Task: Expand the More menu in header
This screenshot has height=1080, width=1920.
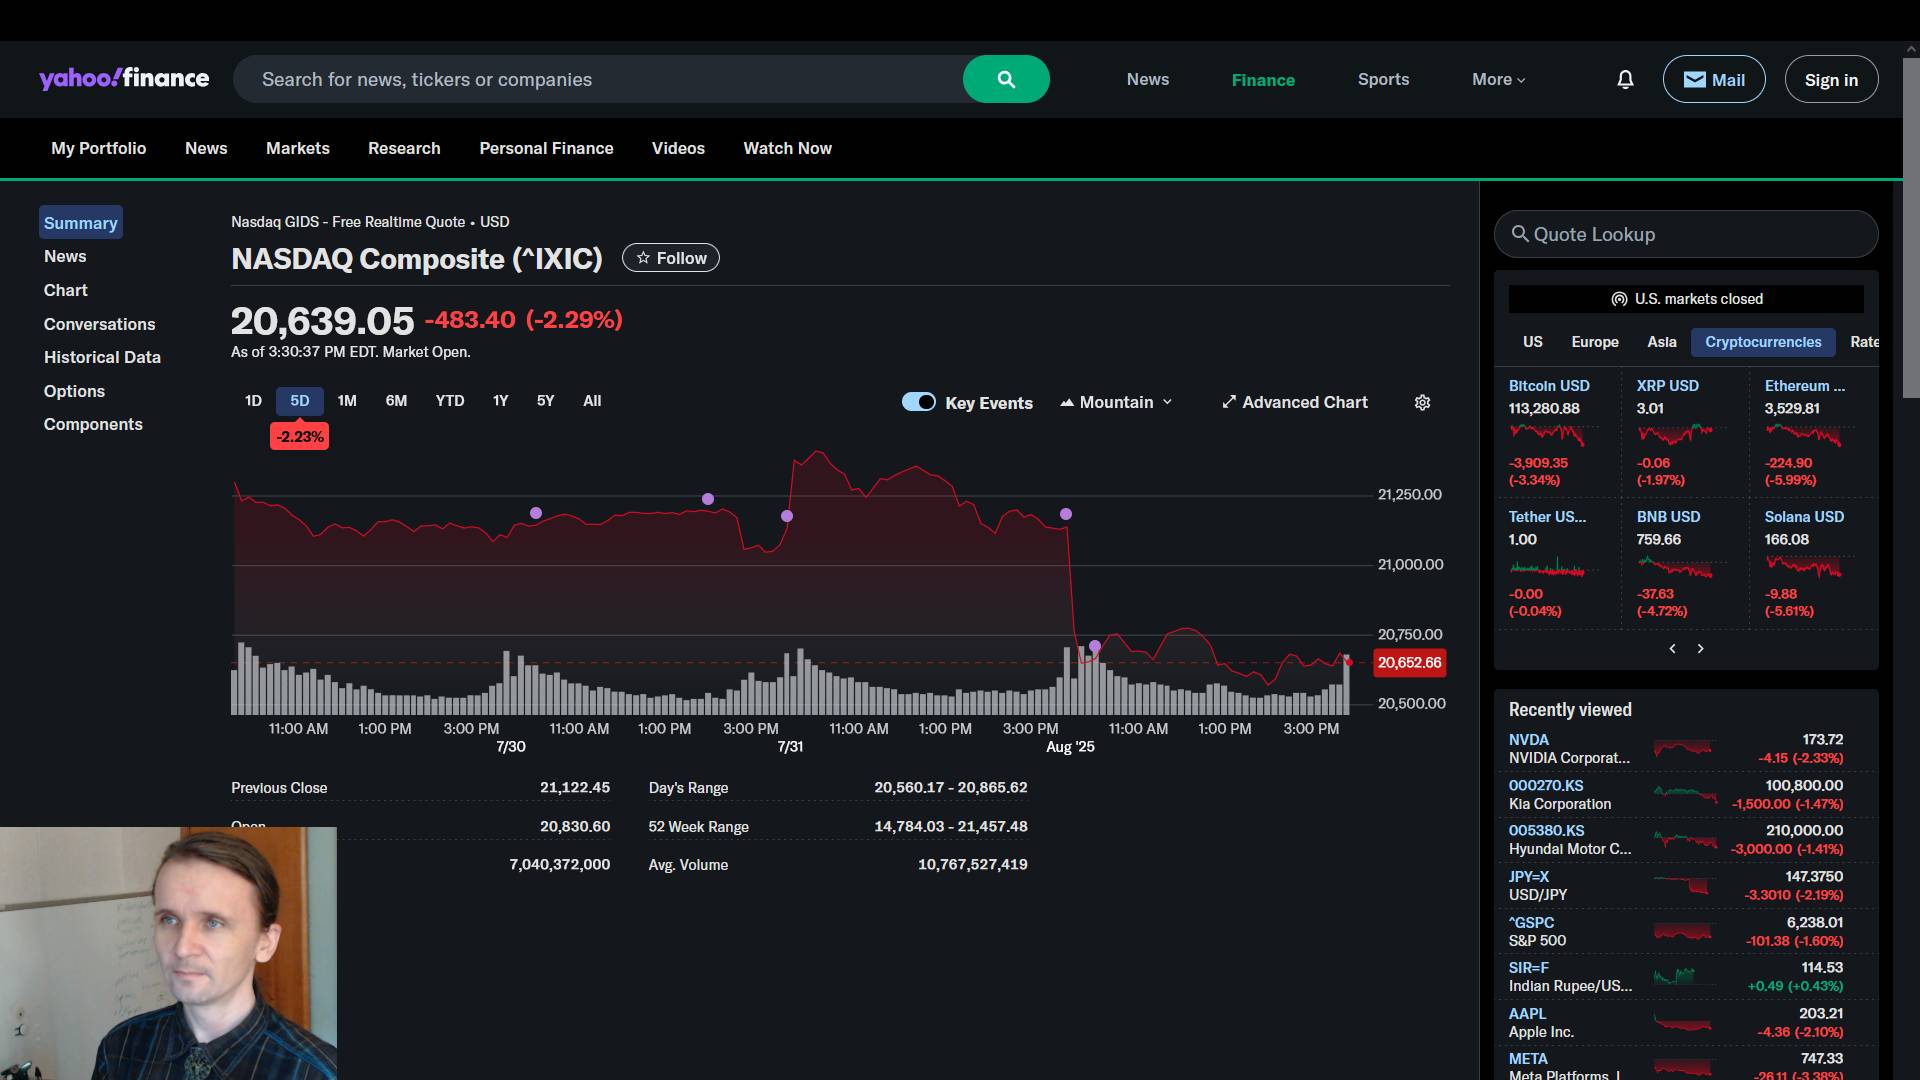Action: click(1498, 79)
